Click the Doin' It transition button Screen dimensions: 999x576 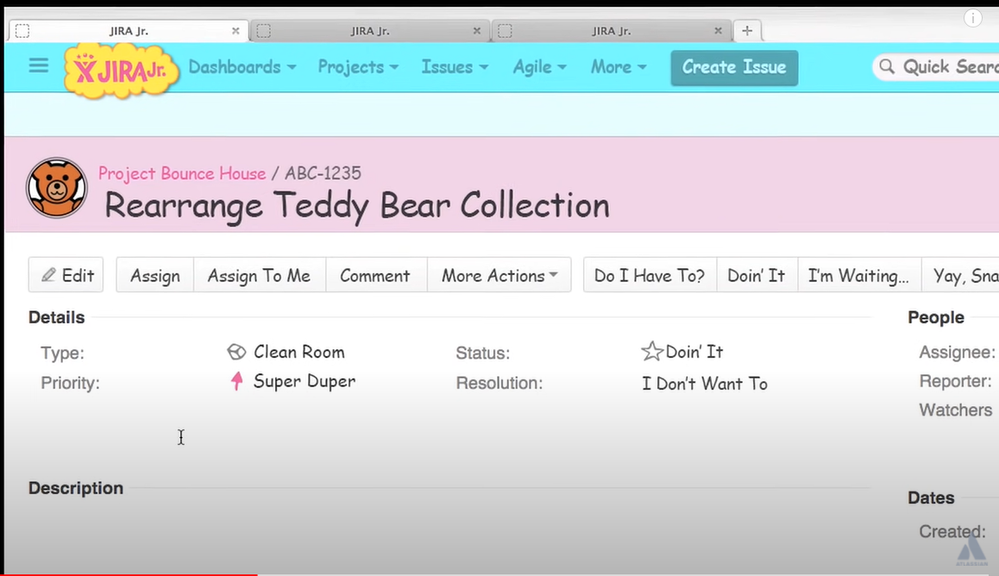click(756, 275)
